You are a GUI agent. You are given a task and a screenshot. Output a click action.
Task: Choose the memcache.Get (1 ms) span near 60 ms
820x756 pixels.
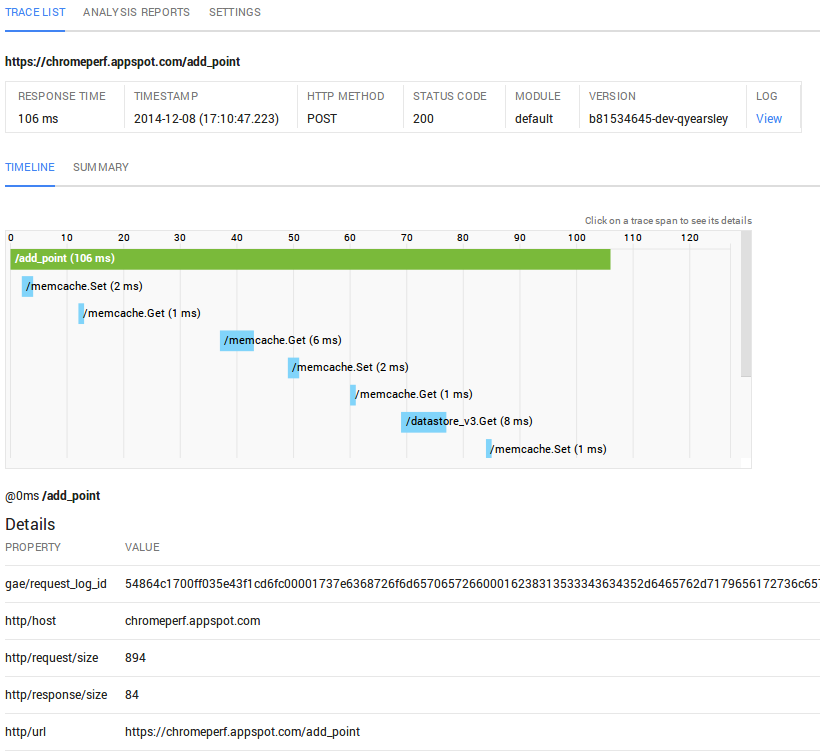coord(353,395)
